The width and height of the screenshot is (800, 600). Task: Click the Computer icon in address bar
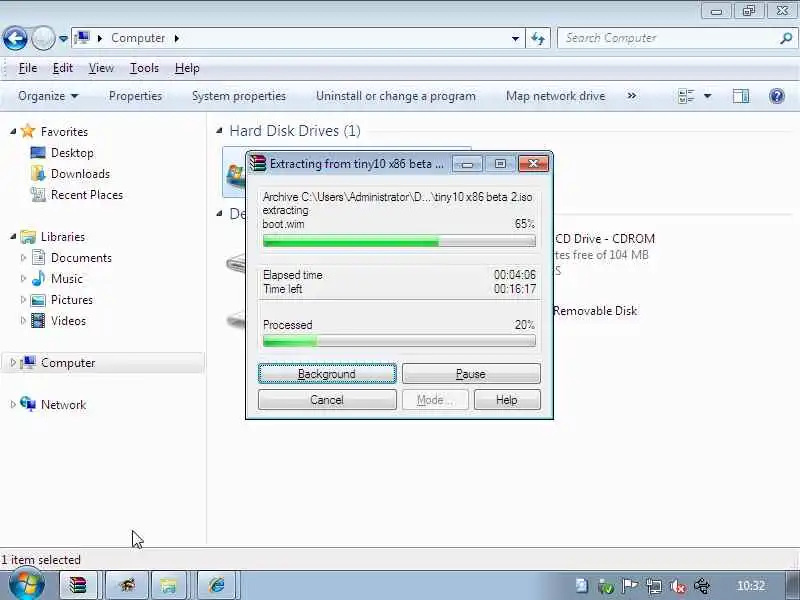coord(83,38)
